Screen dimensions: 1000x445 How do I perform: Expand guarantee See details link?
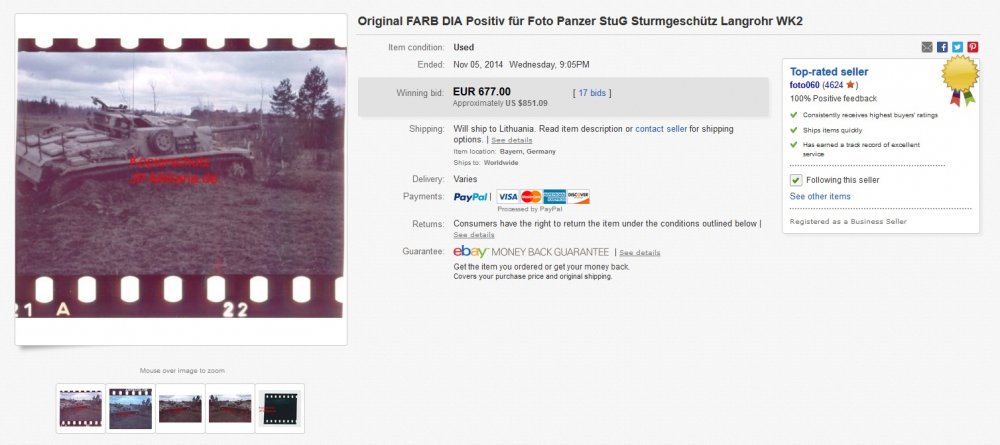(x=640, y=253)
